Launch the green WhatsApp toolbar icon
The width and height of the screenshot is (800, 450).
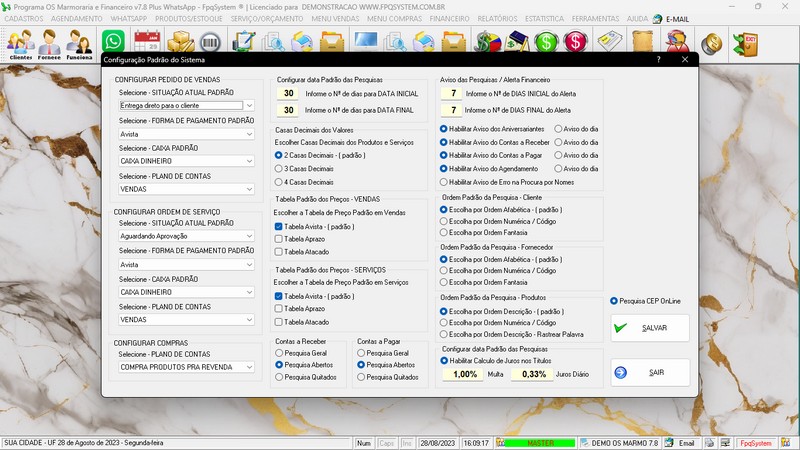point(113,41)
